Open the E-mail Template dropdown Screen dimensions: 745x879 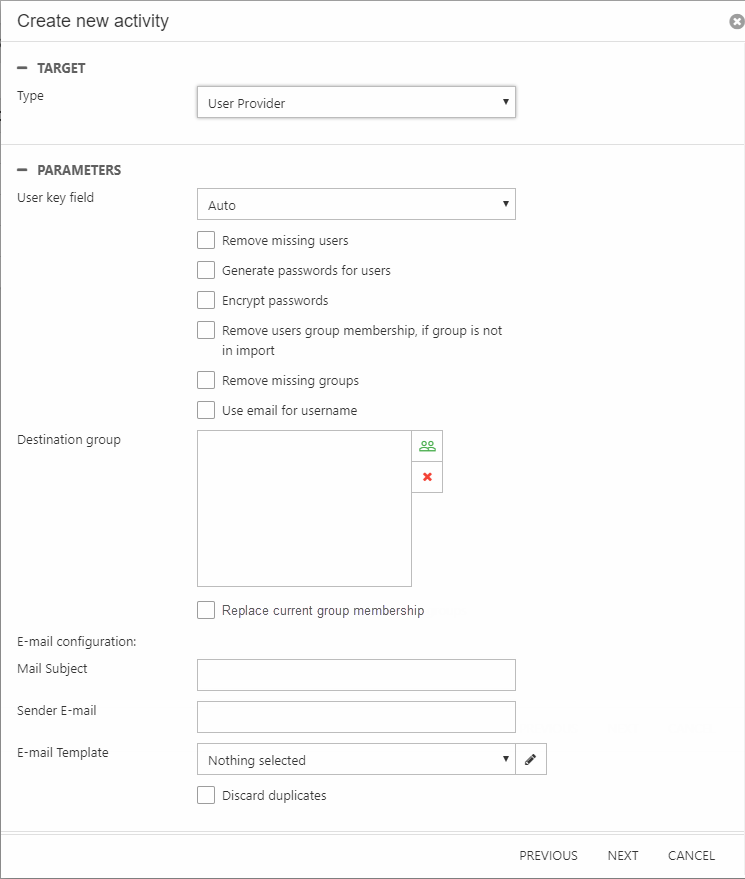[356, 760]
